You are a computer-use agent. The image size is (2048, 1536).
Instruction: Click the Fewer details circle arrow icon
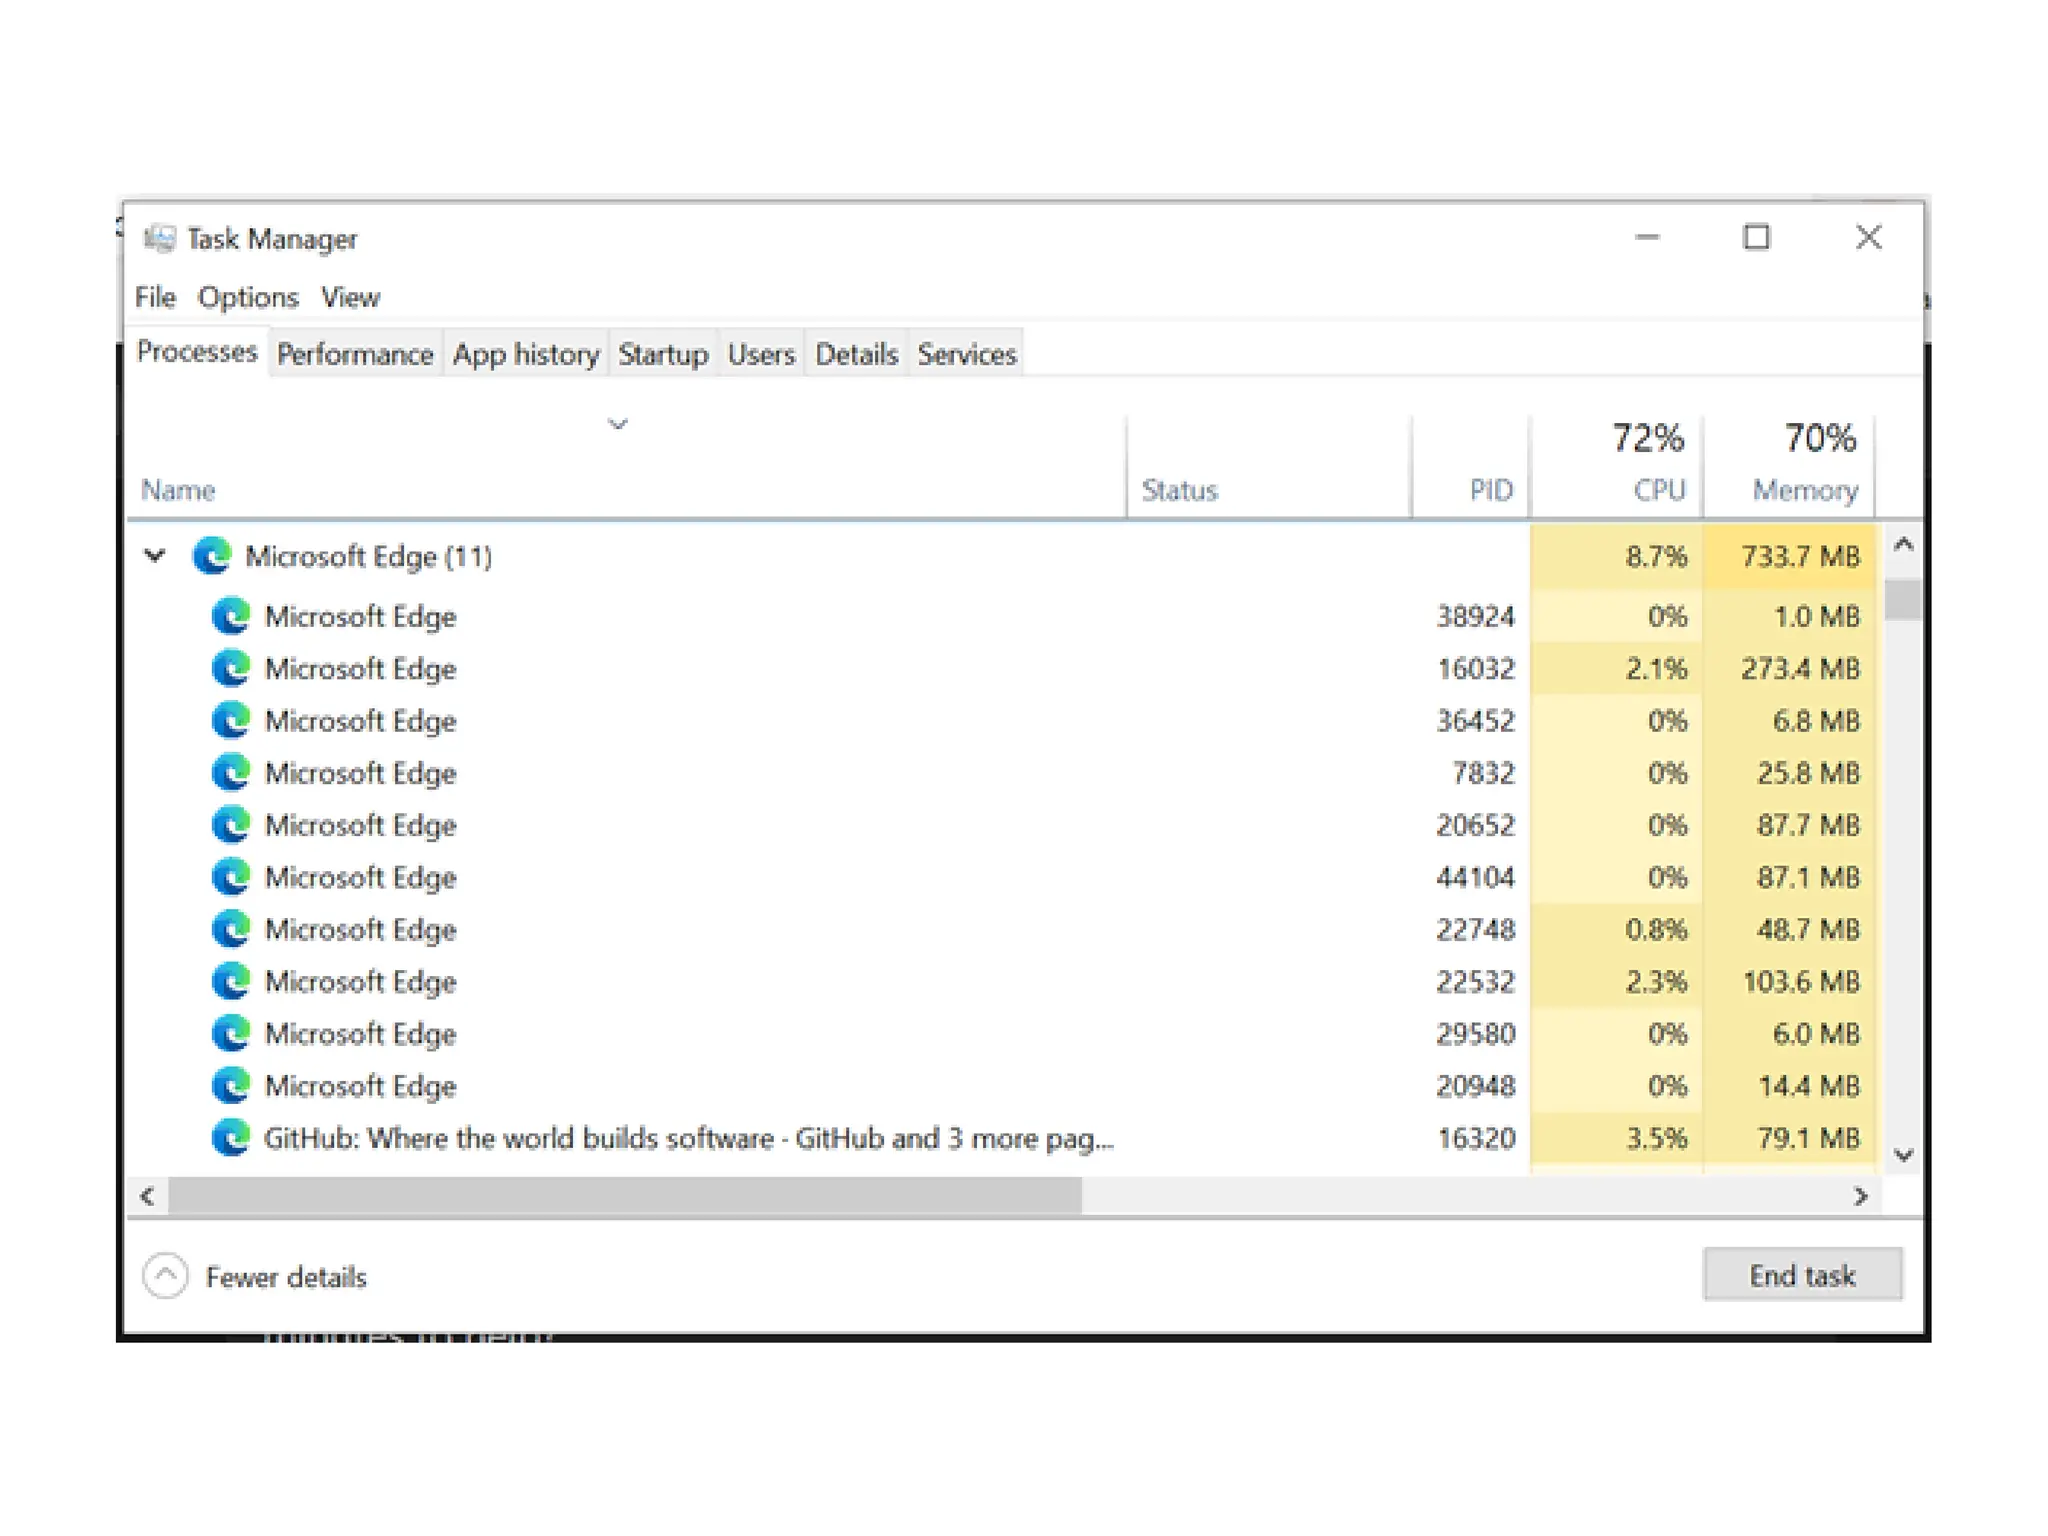coord(166,1276)
